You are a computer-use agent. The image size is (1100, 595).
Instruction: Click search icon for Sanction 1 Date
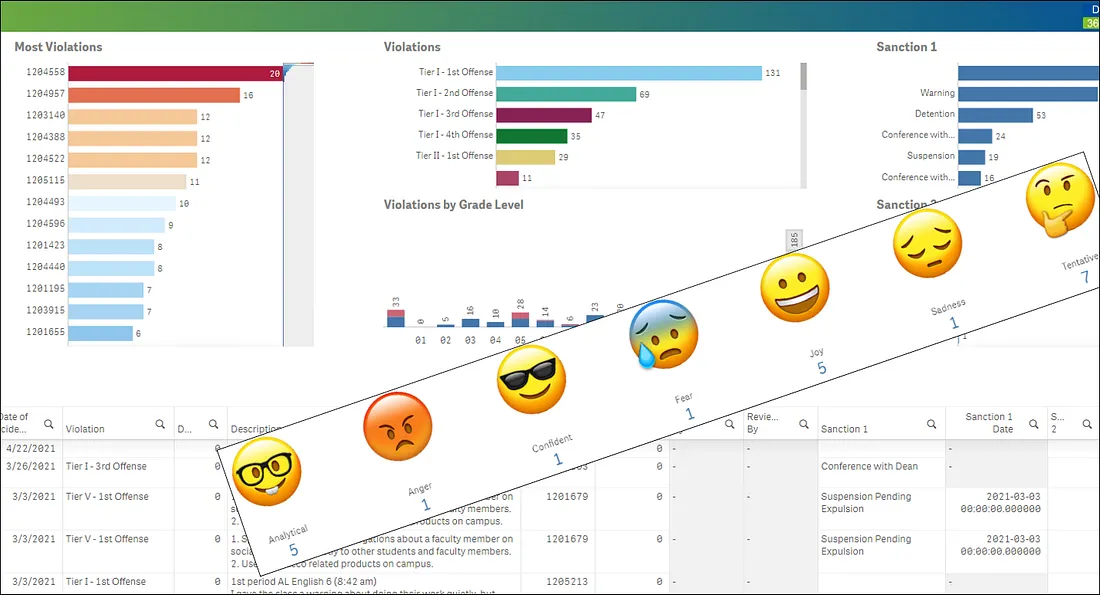point(1033,427)
